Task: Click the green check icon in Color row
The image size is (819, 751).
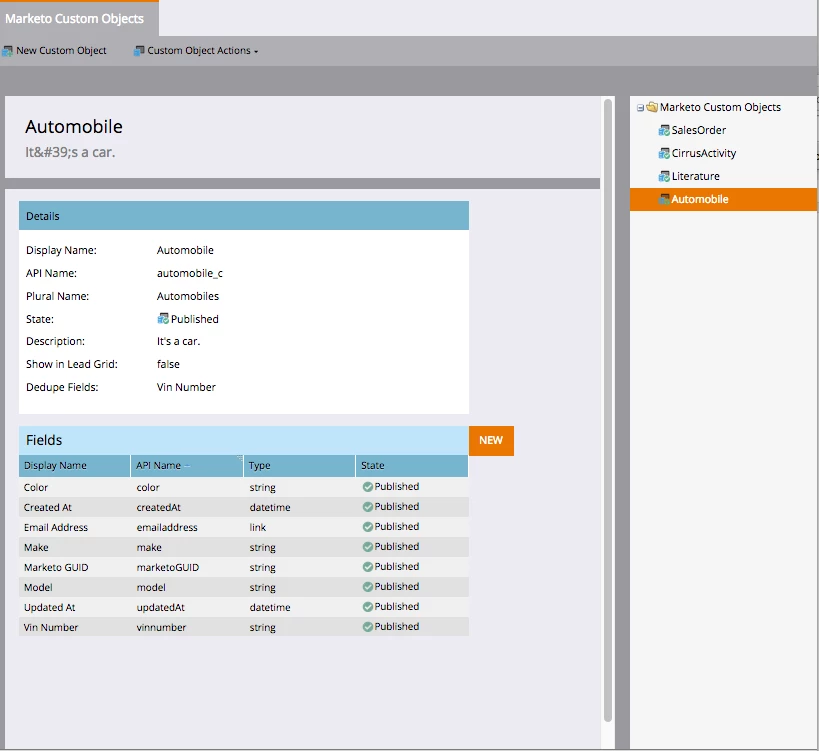Action: click(x=368, y=487)
